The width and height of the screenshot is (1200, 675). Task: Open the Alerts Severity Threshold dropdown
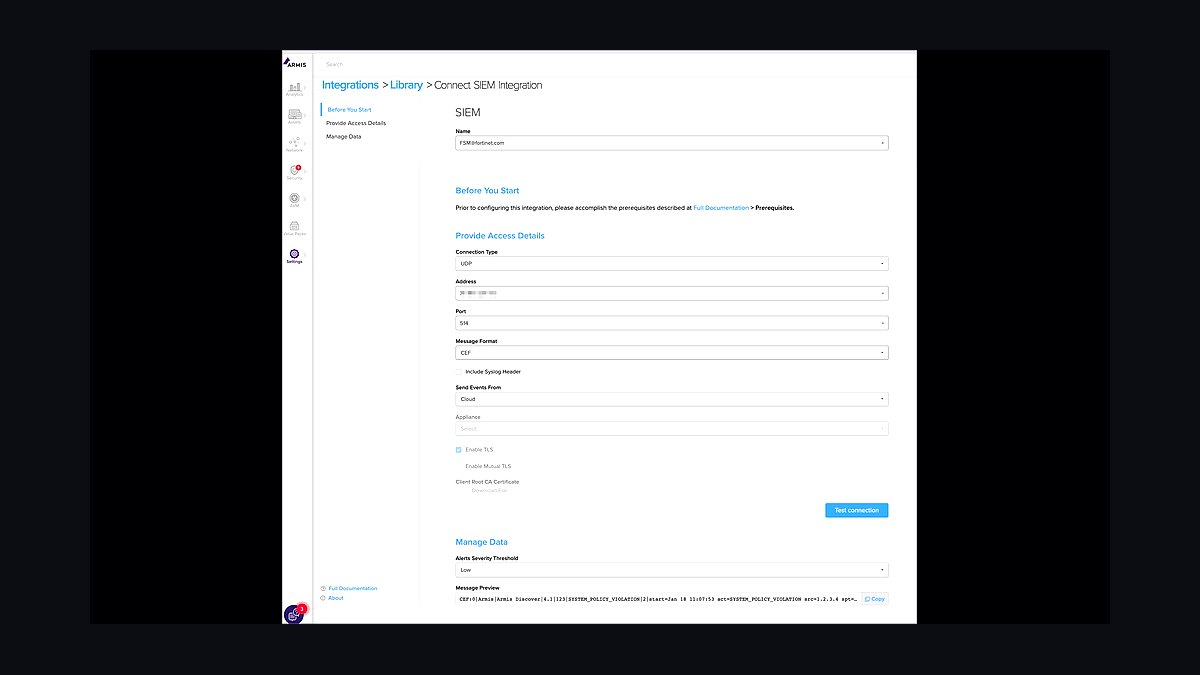(672, 570)
